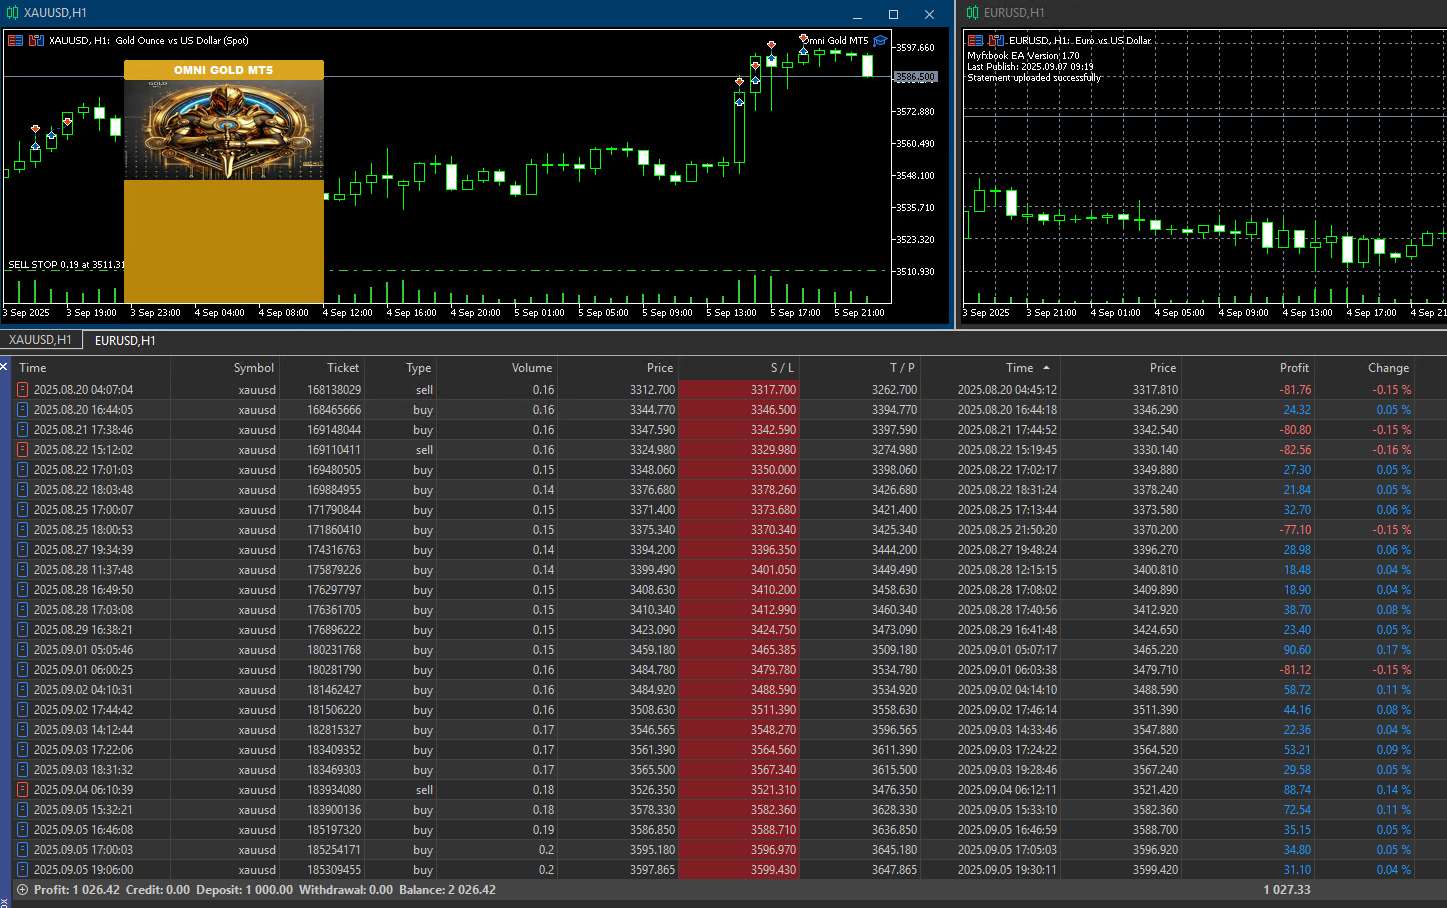
Task: Click the sell icon of ticket 169110411
Action: pyautogui.click(x=22, y=450)
